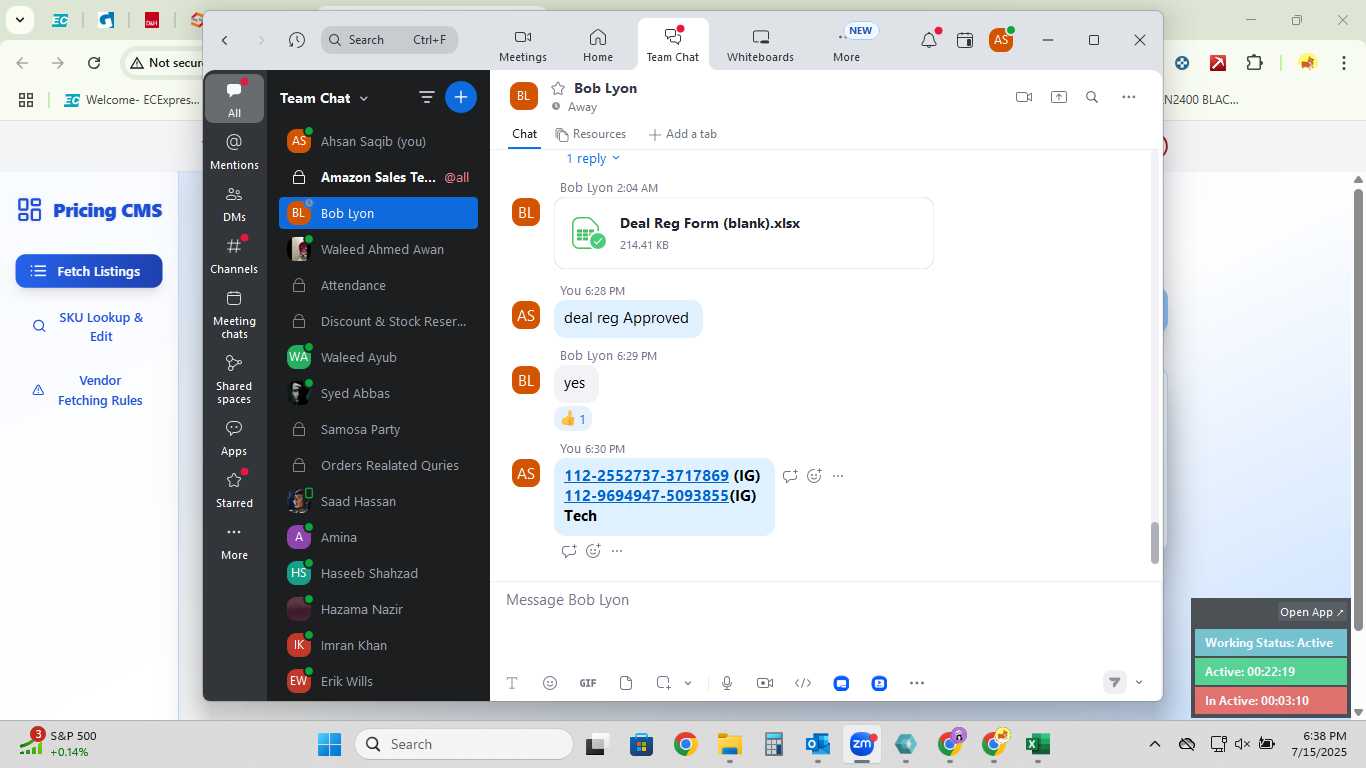
Task: Open SKU Lookup & Edit in Pricing CMS
Action: coord(89,327)
